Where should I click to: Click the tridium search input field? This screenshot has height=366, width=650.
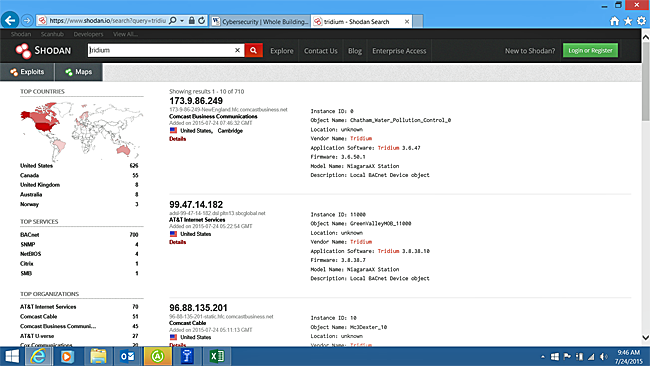click(161, 50)
